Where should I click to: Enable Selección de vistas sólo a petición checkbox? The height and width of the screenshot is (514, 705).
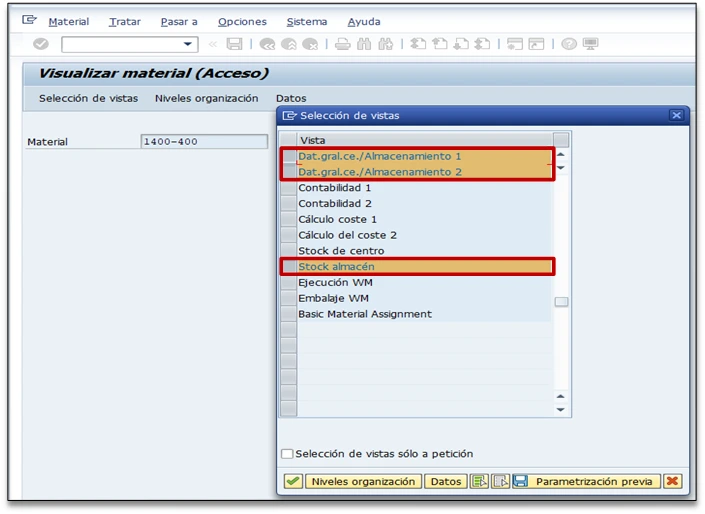click(287, 454)
